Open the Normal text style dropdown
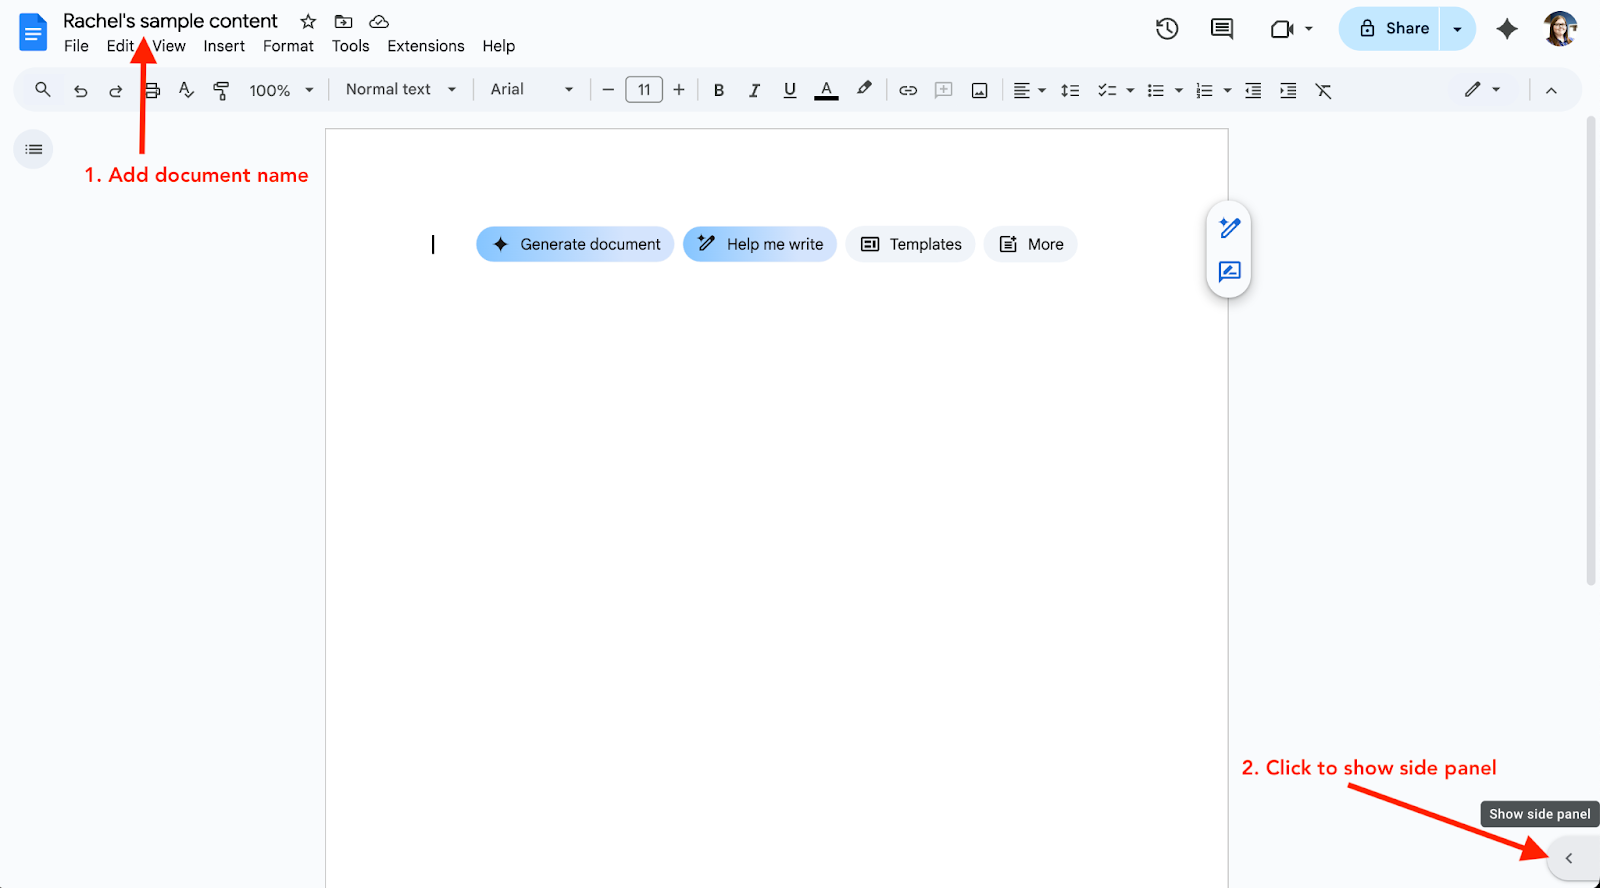The height and width of the screenshot is (888, 1600). pyautogui.click(x=400, y=90)
